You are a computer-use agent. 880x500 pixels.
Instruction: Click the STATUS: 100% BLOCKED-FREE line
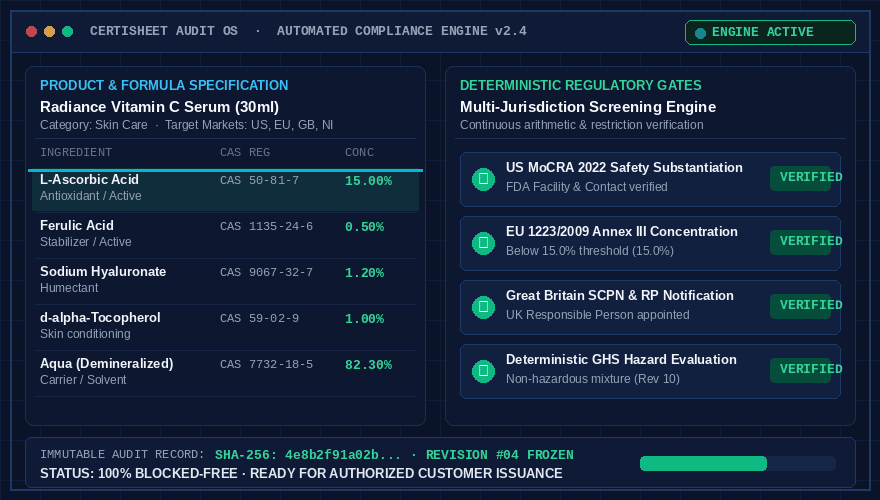pos(301,474)
